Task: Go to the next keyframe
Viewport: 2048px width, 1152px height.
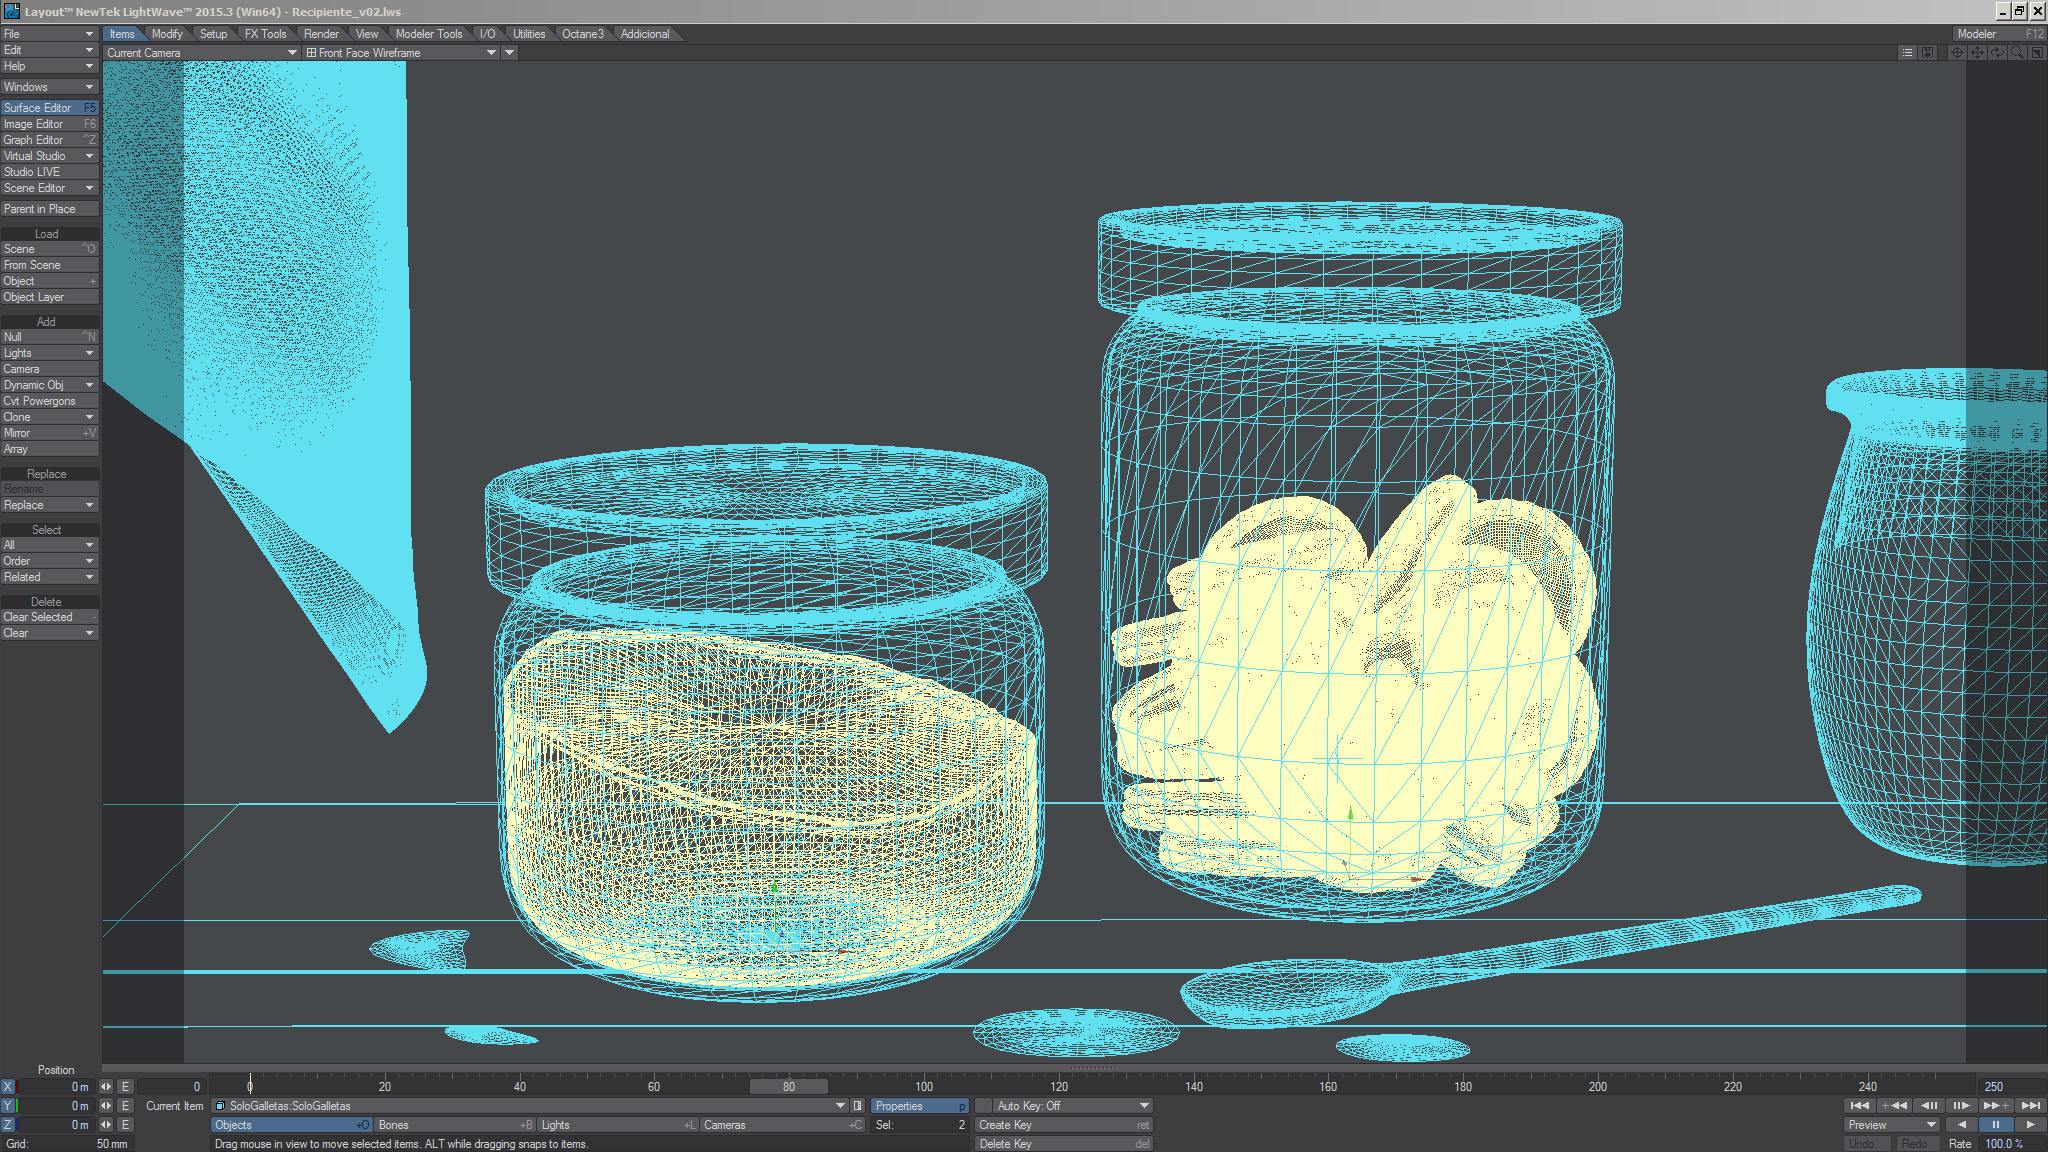Action: tap(1996, 1105)
